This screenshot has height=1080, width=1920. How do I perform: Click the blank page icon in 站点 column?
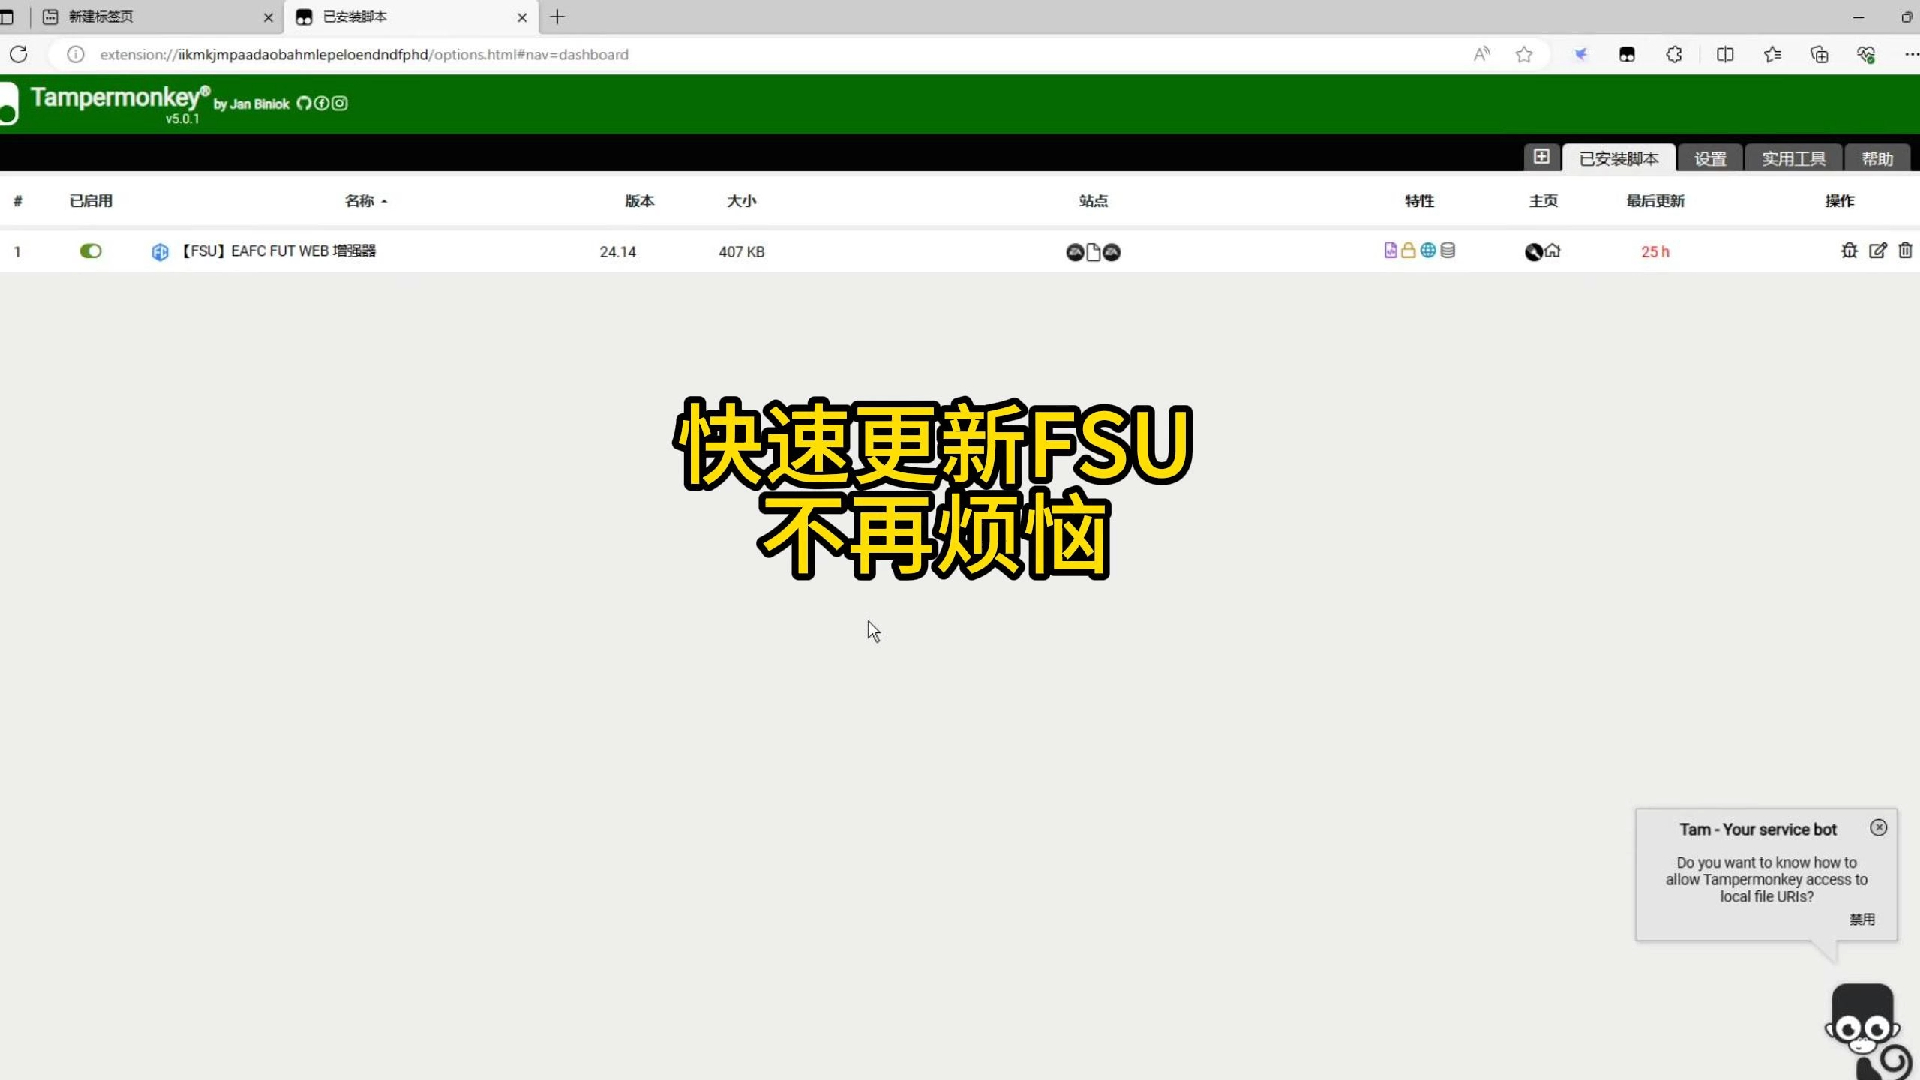click(x=1093, y=252)
